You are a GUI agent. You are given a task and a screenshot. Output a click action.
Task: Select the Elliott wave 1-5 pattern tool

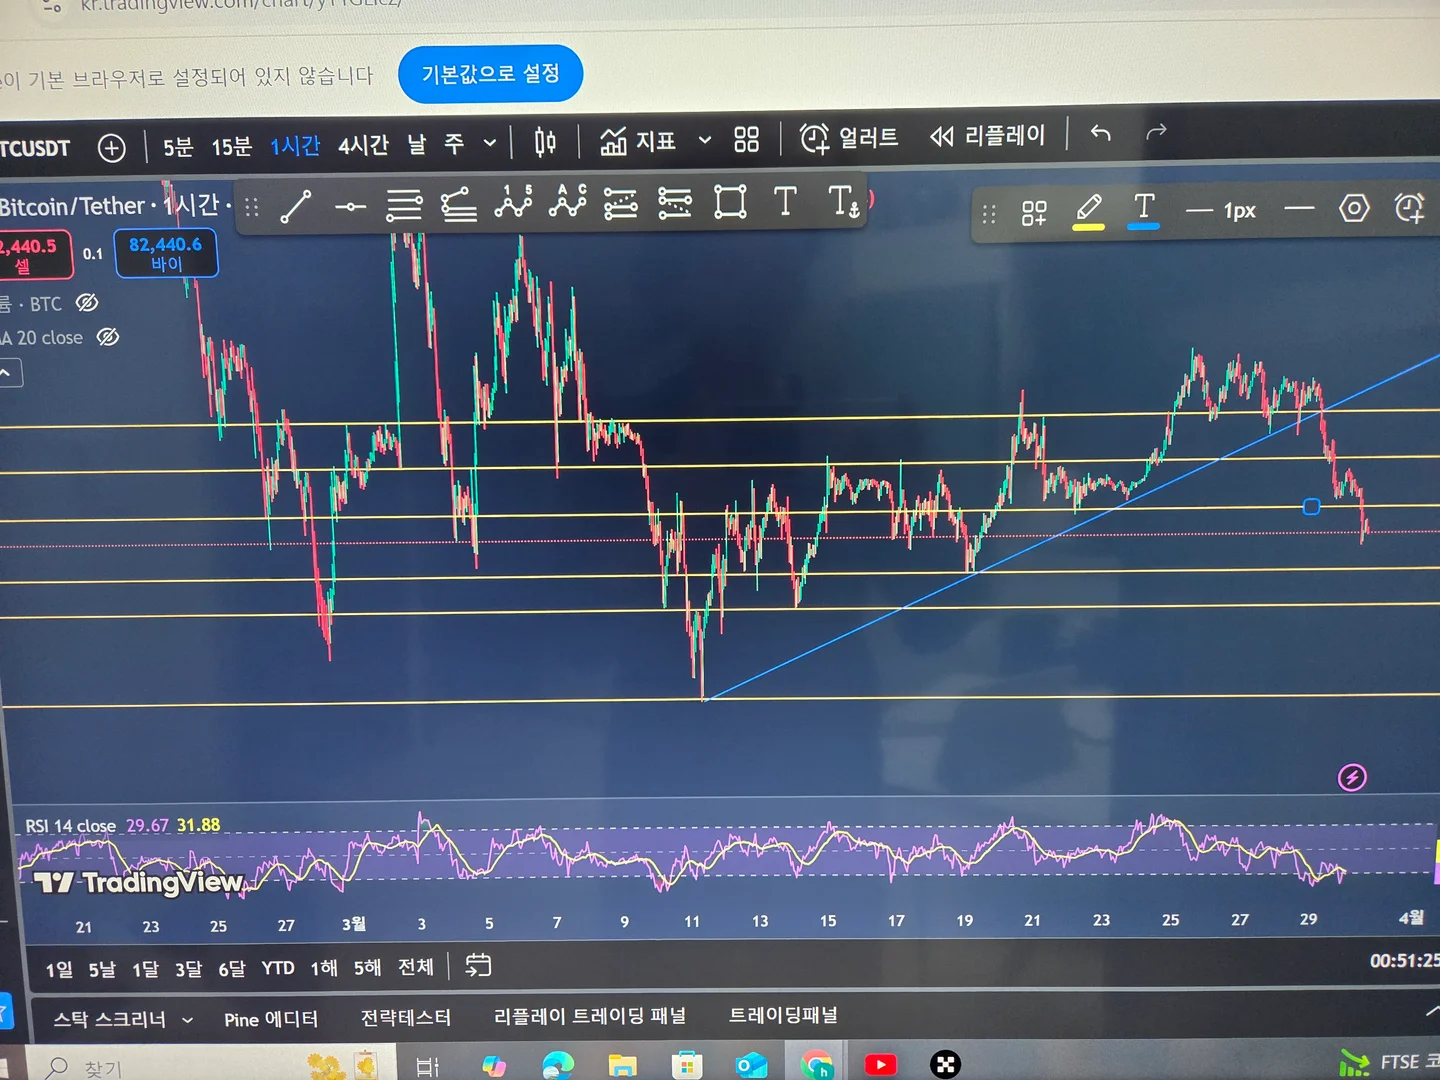click(513, 202)
